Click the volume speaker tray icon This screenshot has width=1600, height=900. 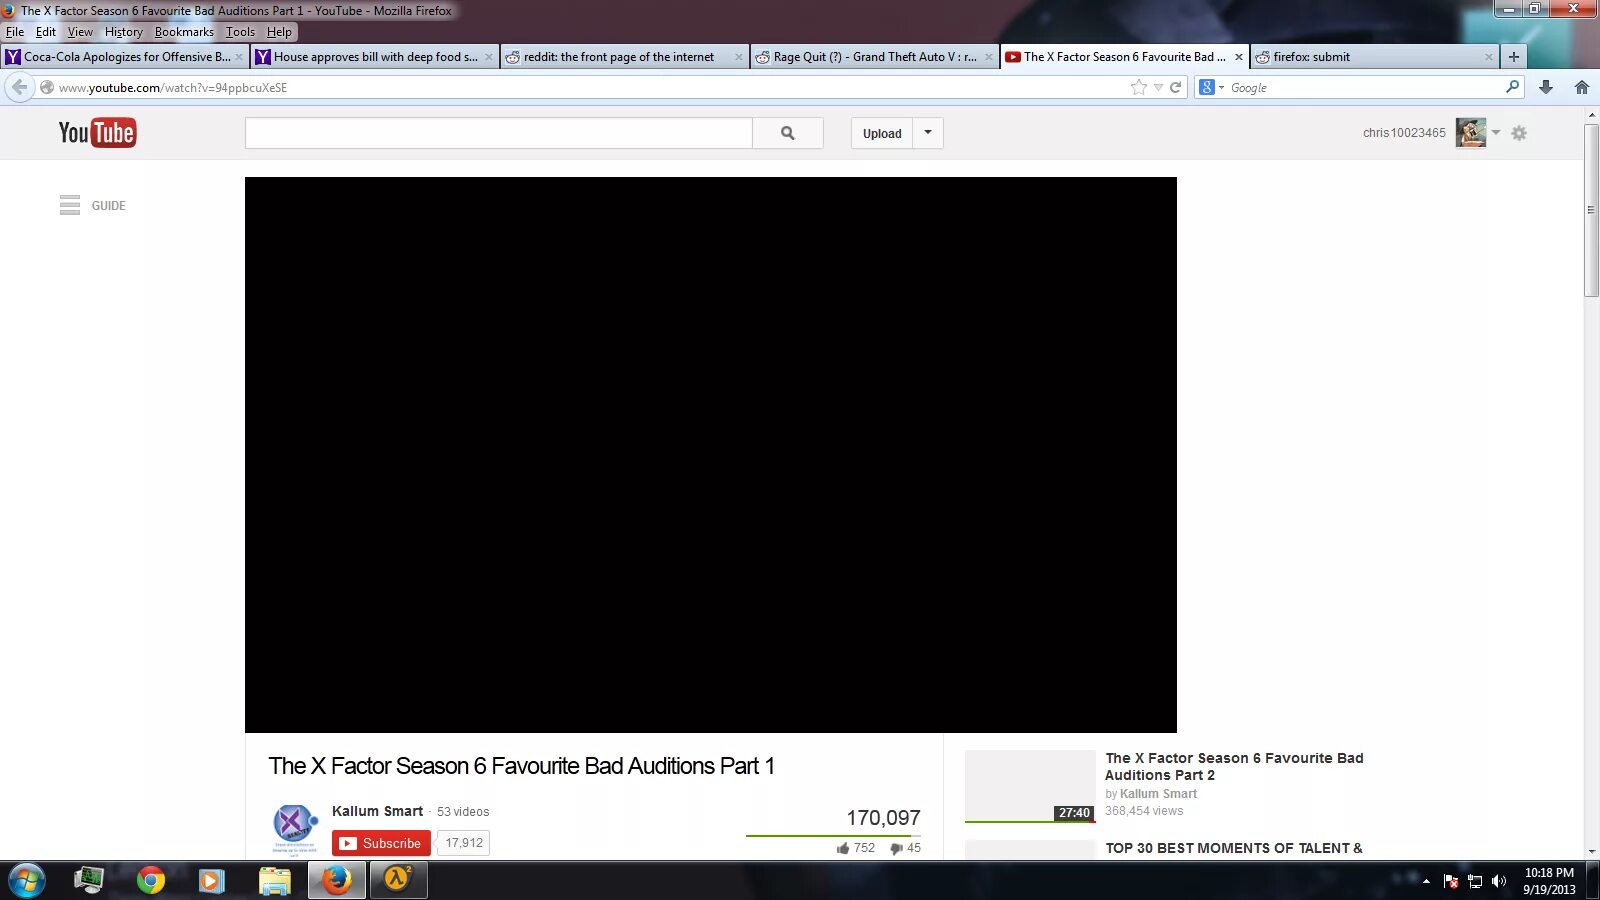tap(1498, 881)
